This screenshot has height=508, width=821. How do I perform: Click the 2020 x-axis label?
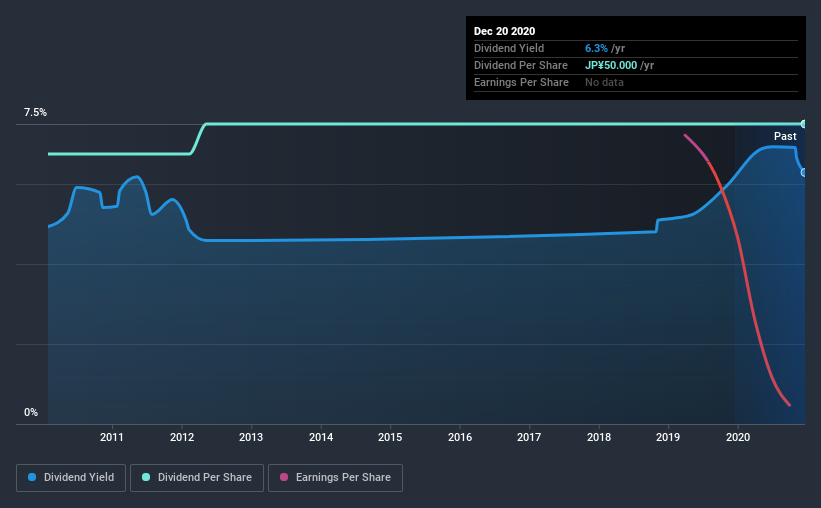(738, 437)
